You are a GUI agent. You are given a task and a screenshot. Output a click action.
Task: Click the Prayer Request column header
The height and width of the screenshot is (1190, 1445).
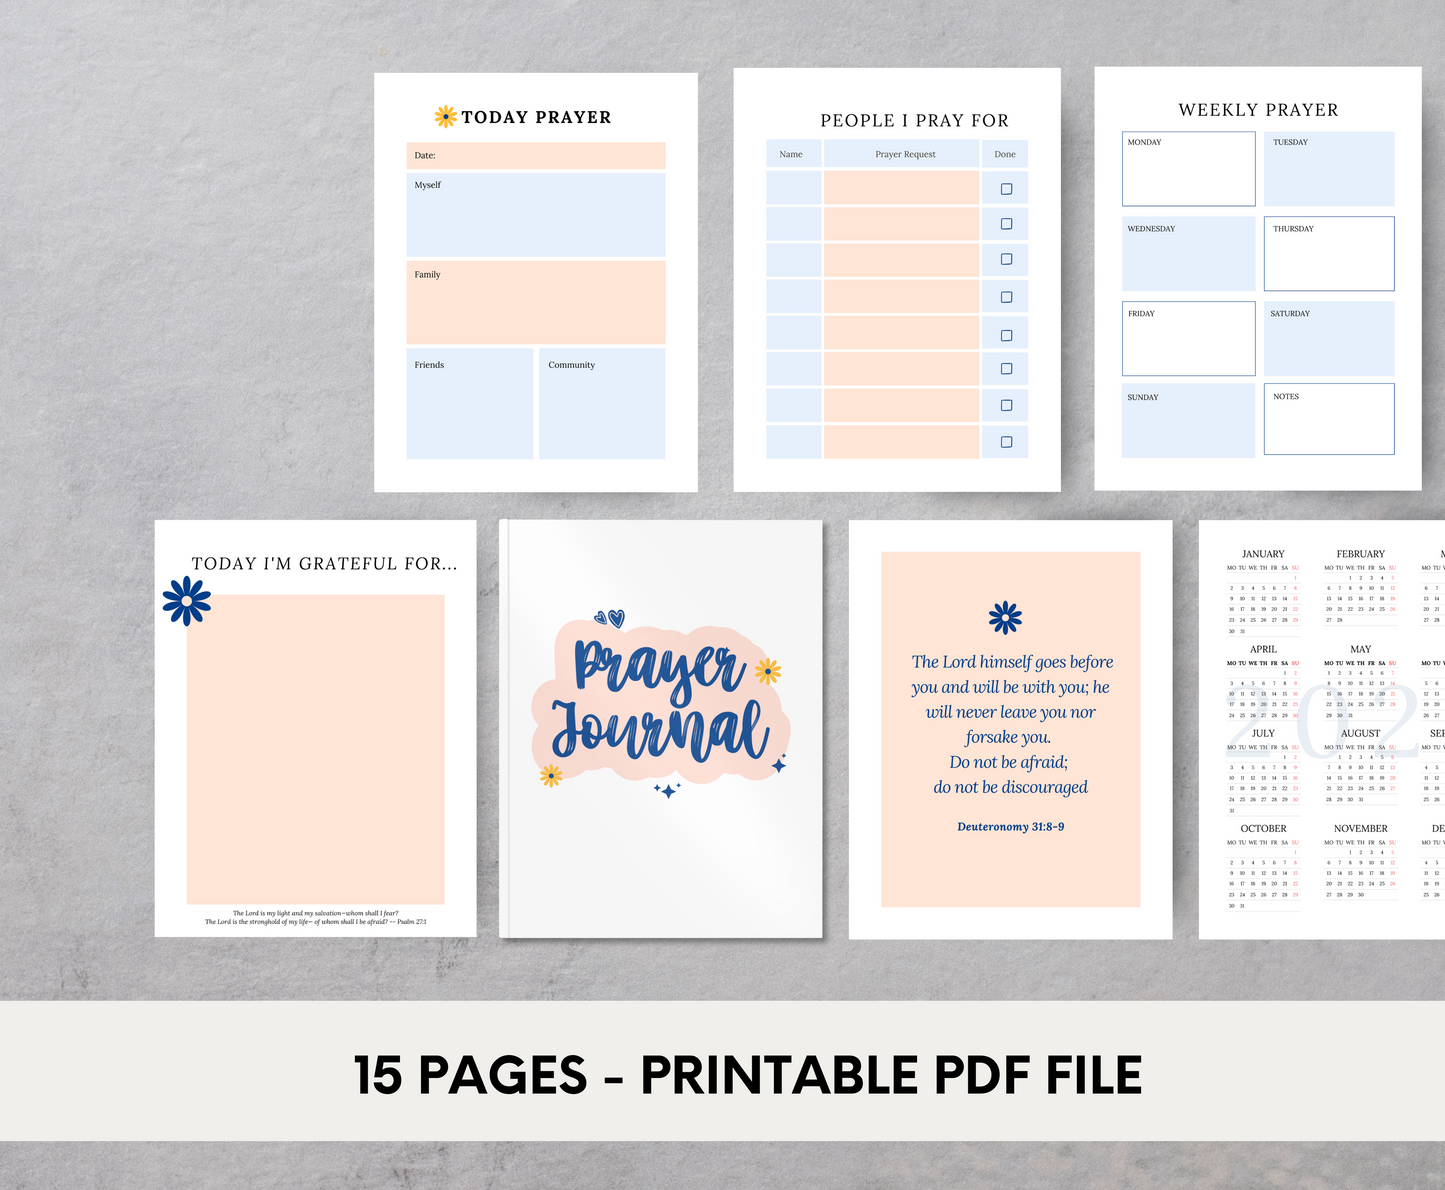(901, 154)
